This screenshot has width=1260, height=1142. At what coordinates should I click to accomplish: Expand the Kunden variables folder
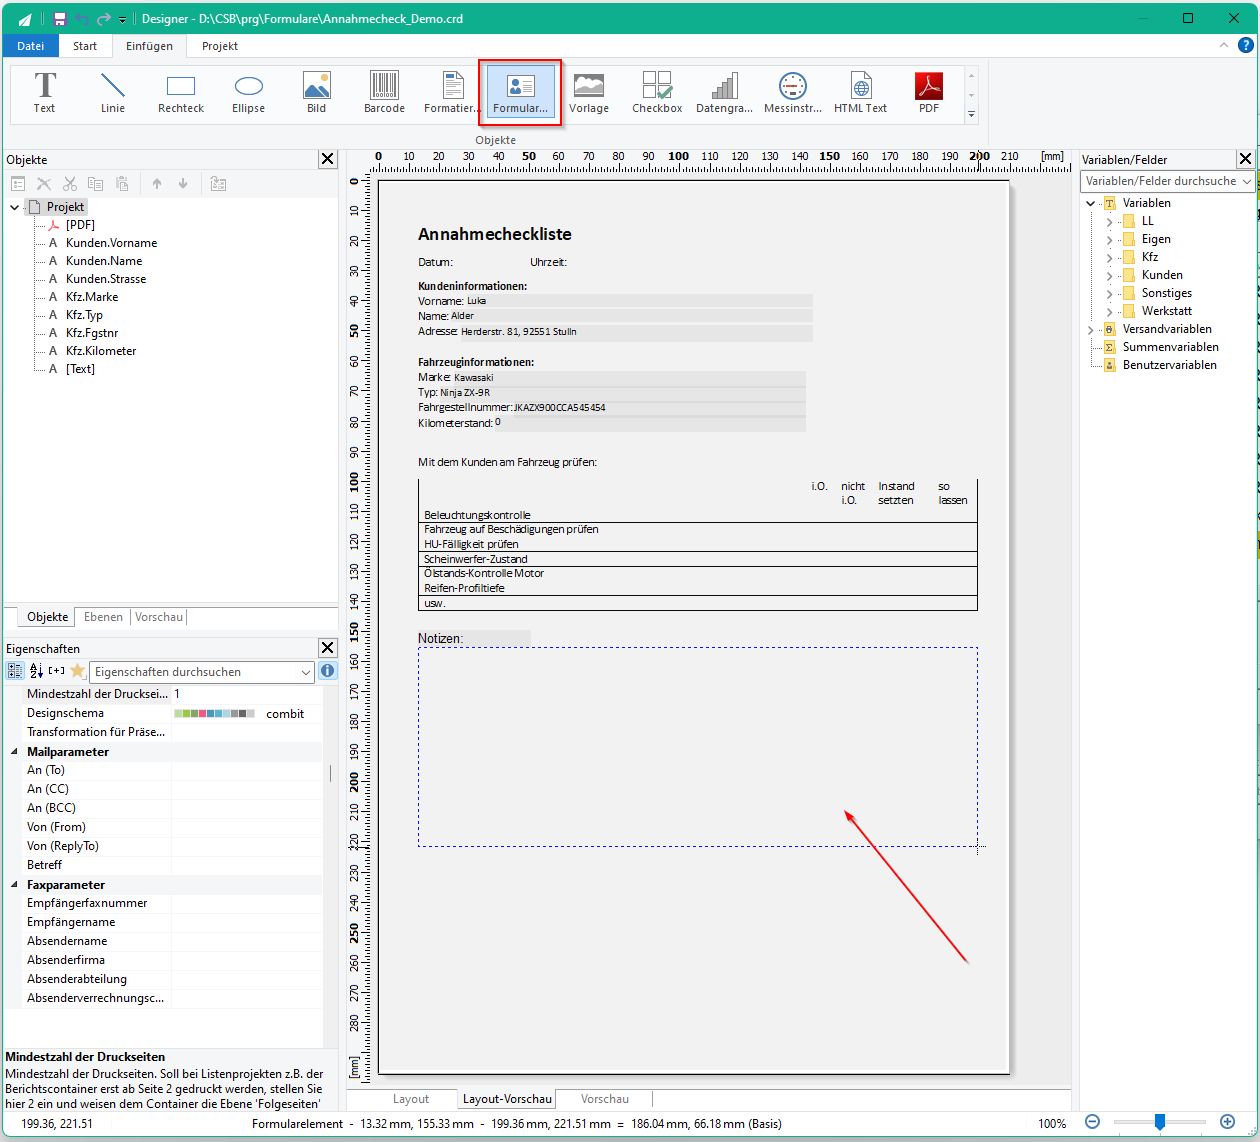(x=1109, y=275)
